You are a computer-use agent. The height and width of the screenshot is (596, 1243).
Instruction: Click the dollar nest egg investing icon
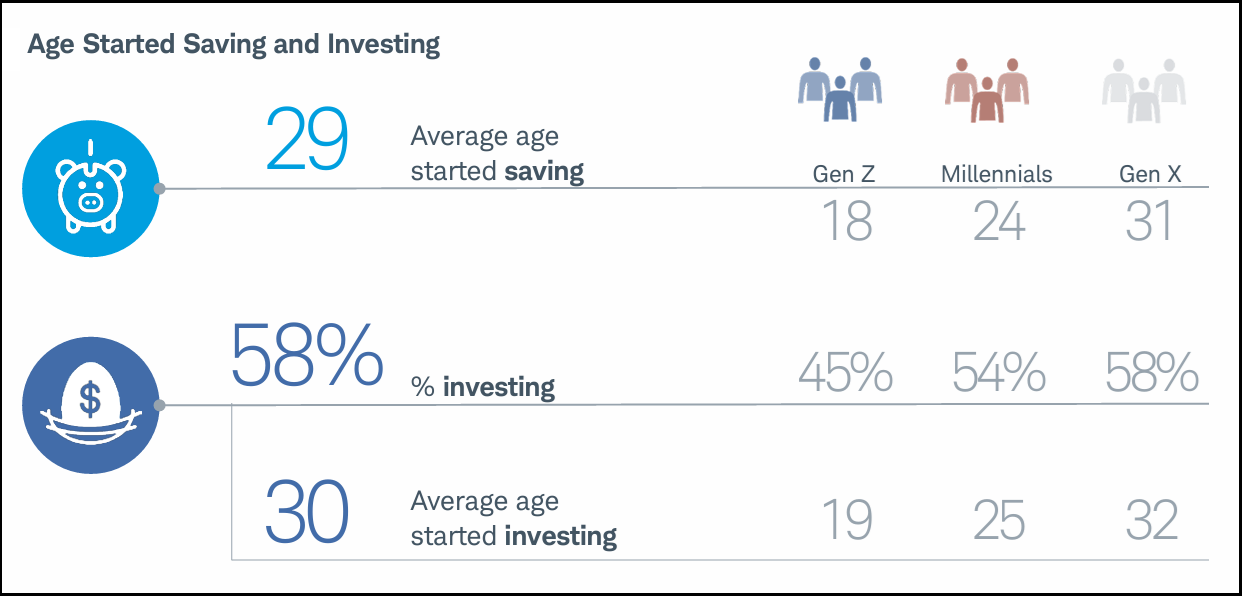tap(90, 405)
